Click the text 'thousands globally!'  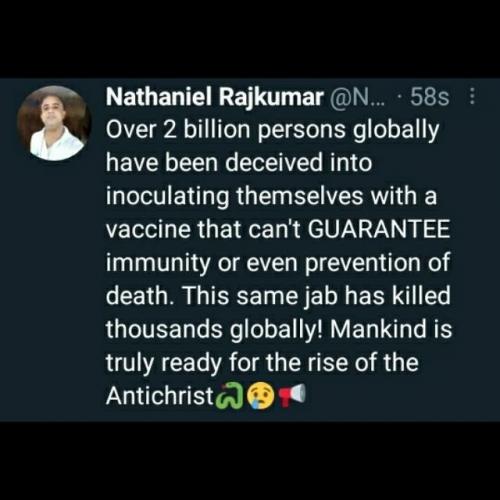point(215,330)
